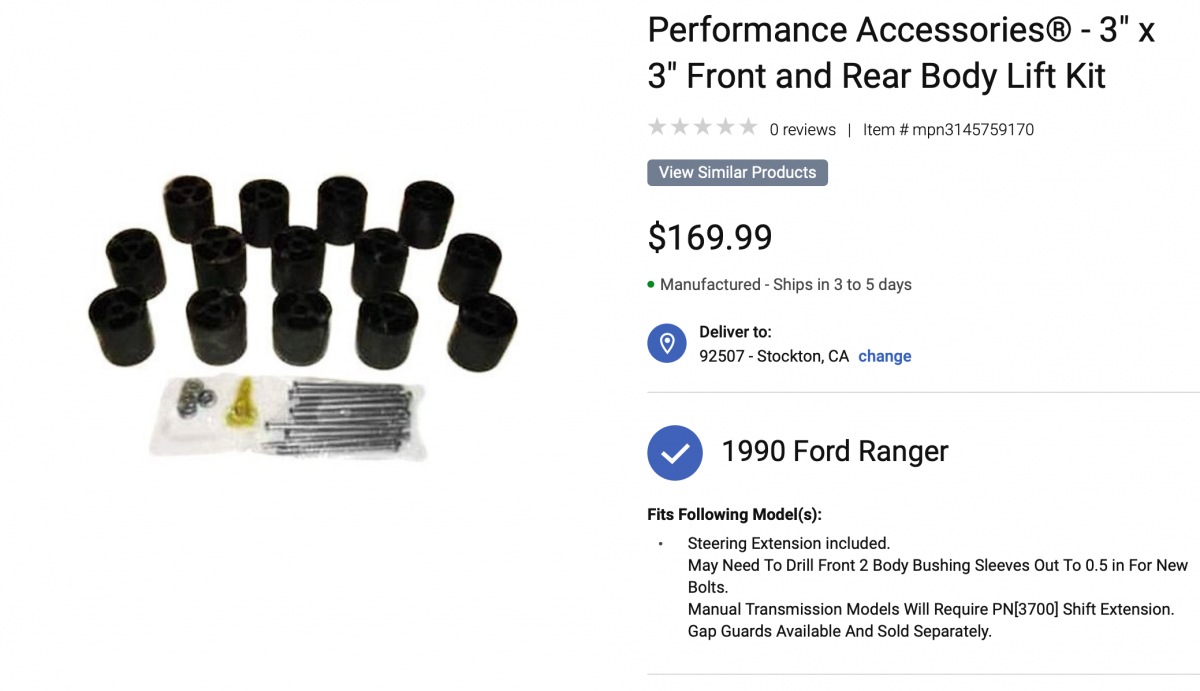Click the 92507 - Stockton, CA address
The height and width of the screenshot is (691, 1200).
pos(774,356)
